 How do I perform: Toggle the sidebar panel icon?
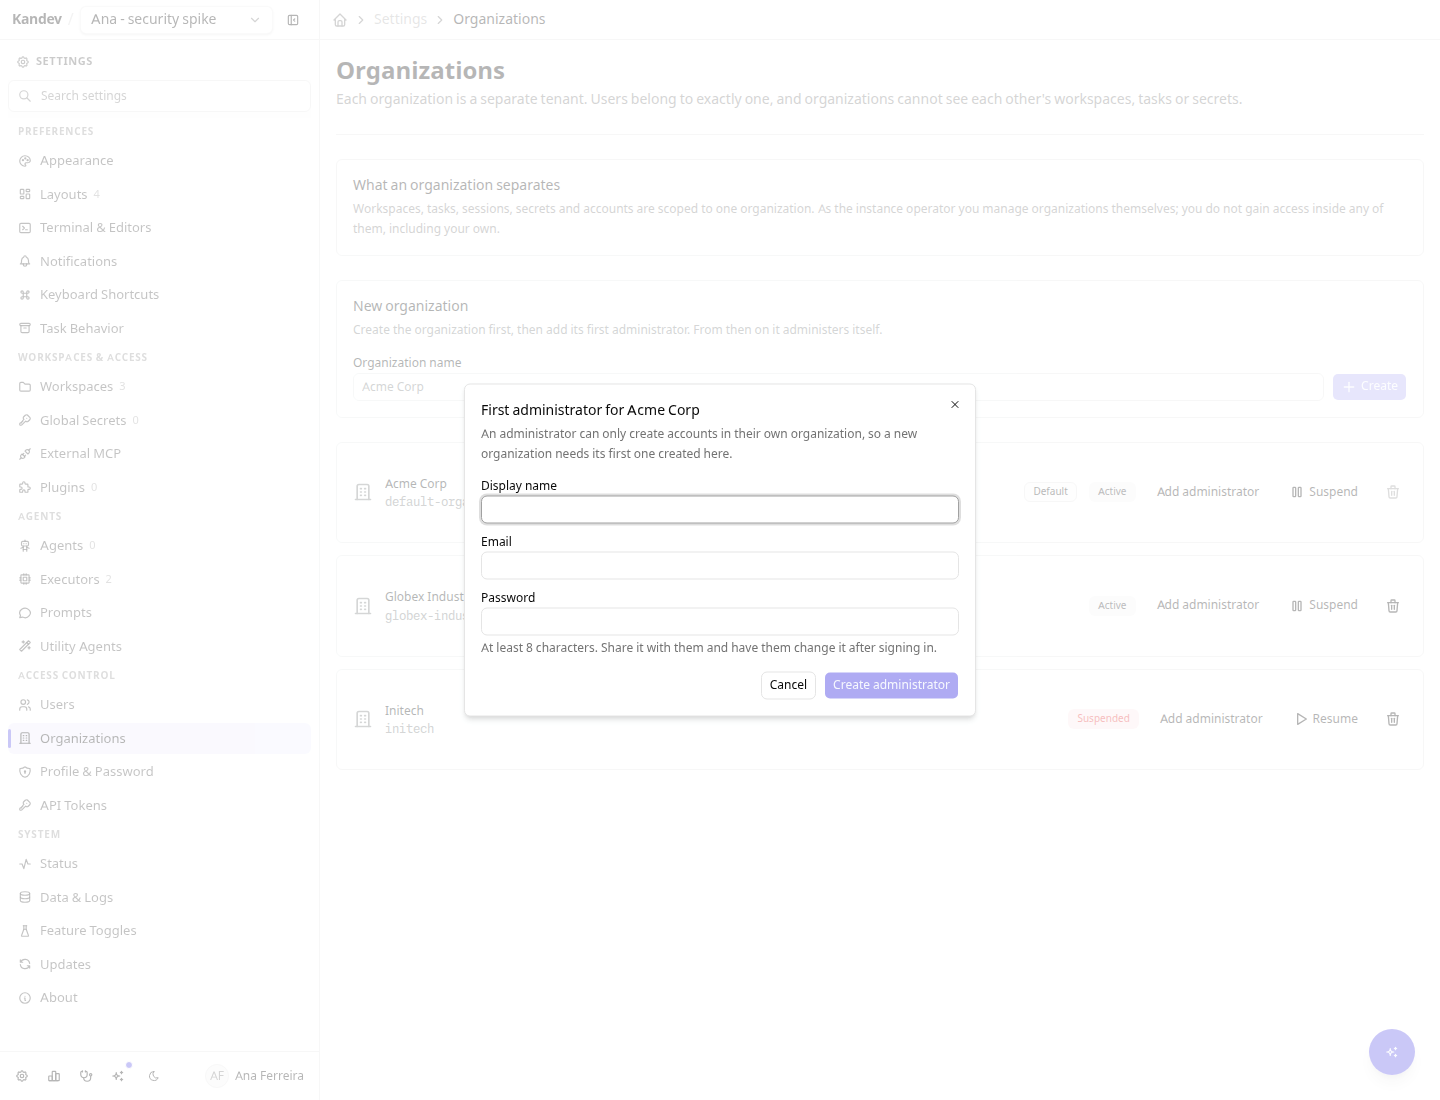click(x=293, y=20)
